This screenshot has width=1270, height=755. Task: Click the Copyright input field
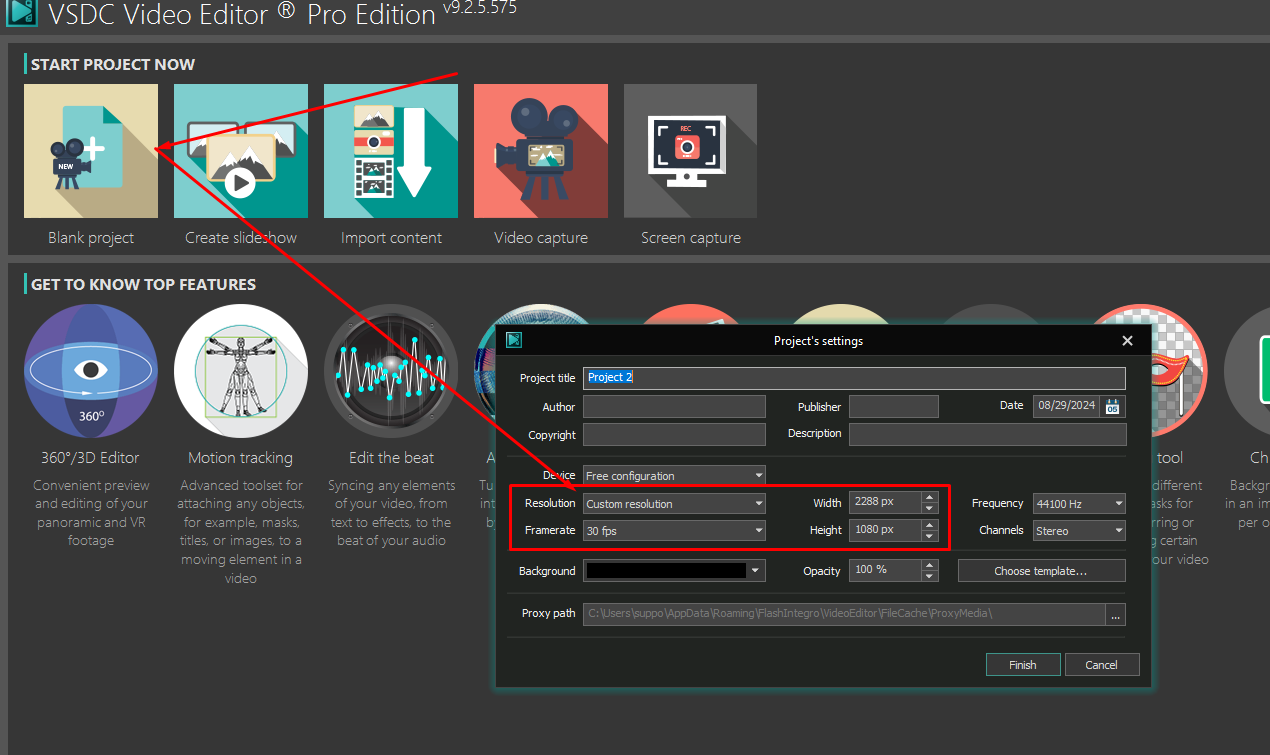click(674, 434)
